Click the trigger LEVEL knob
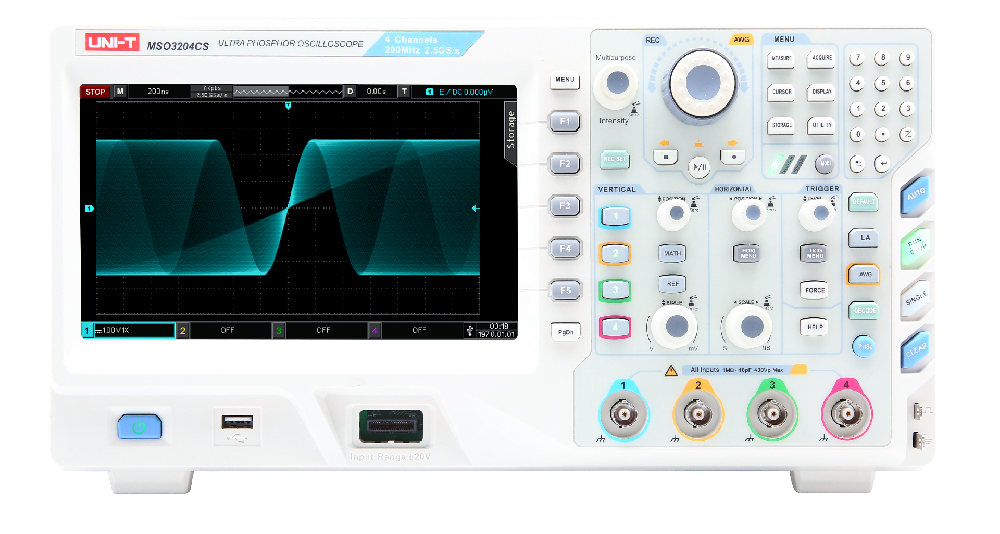This screenshot has height=534, width=1000. (x=817, y=214)
